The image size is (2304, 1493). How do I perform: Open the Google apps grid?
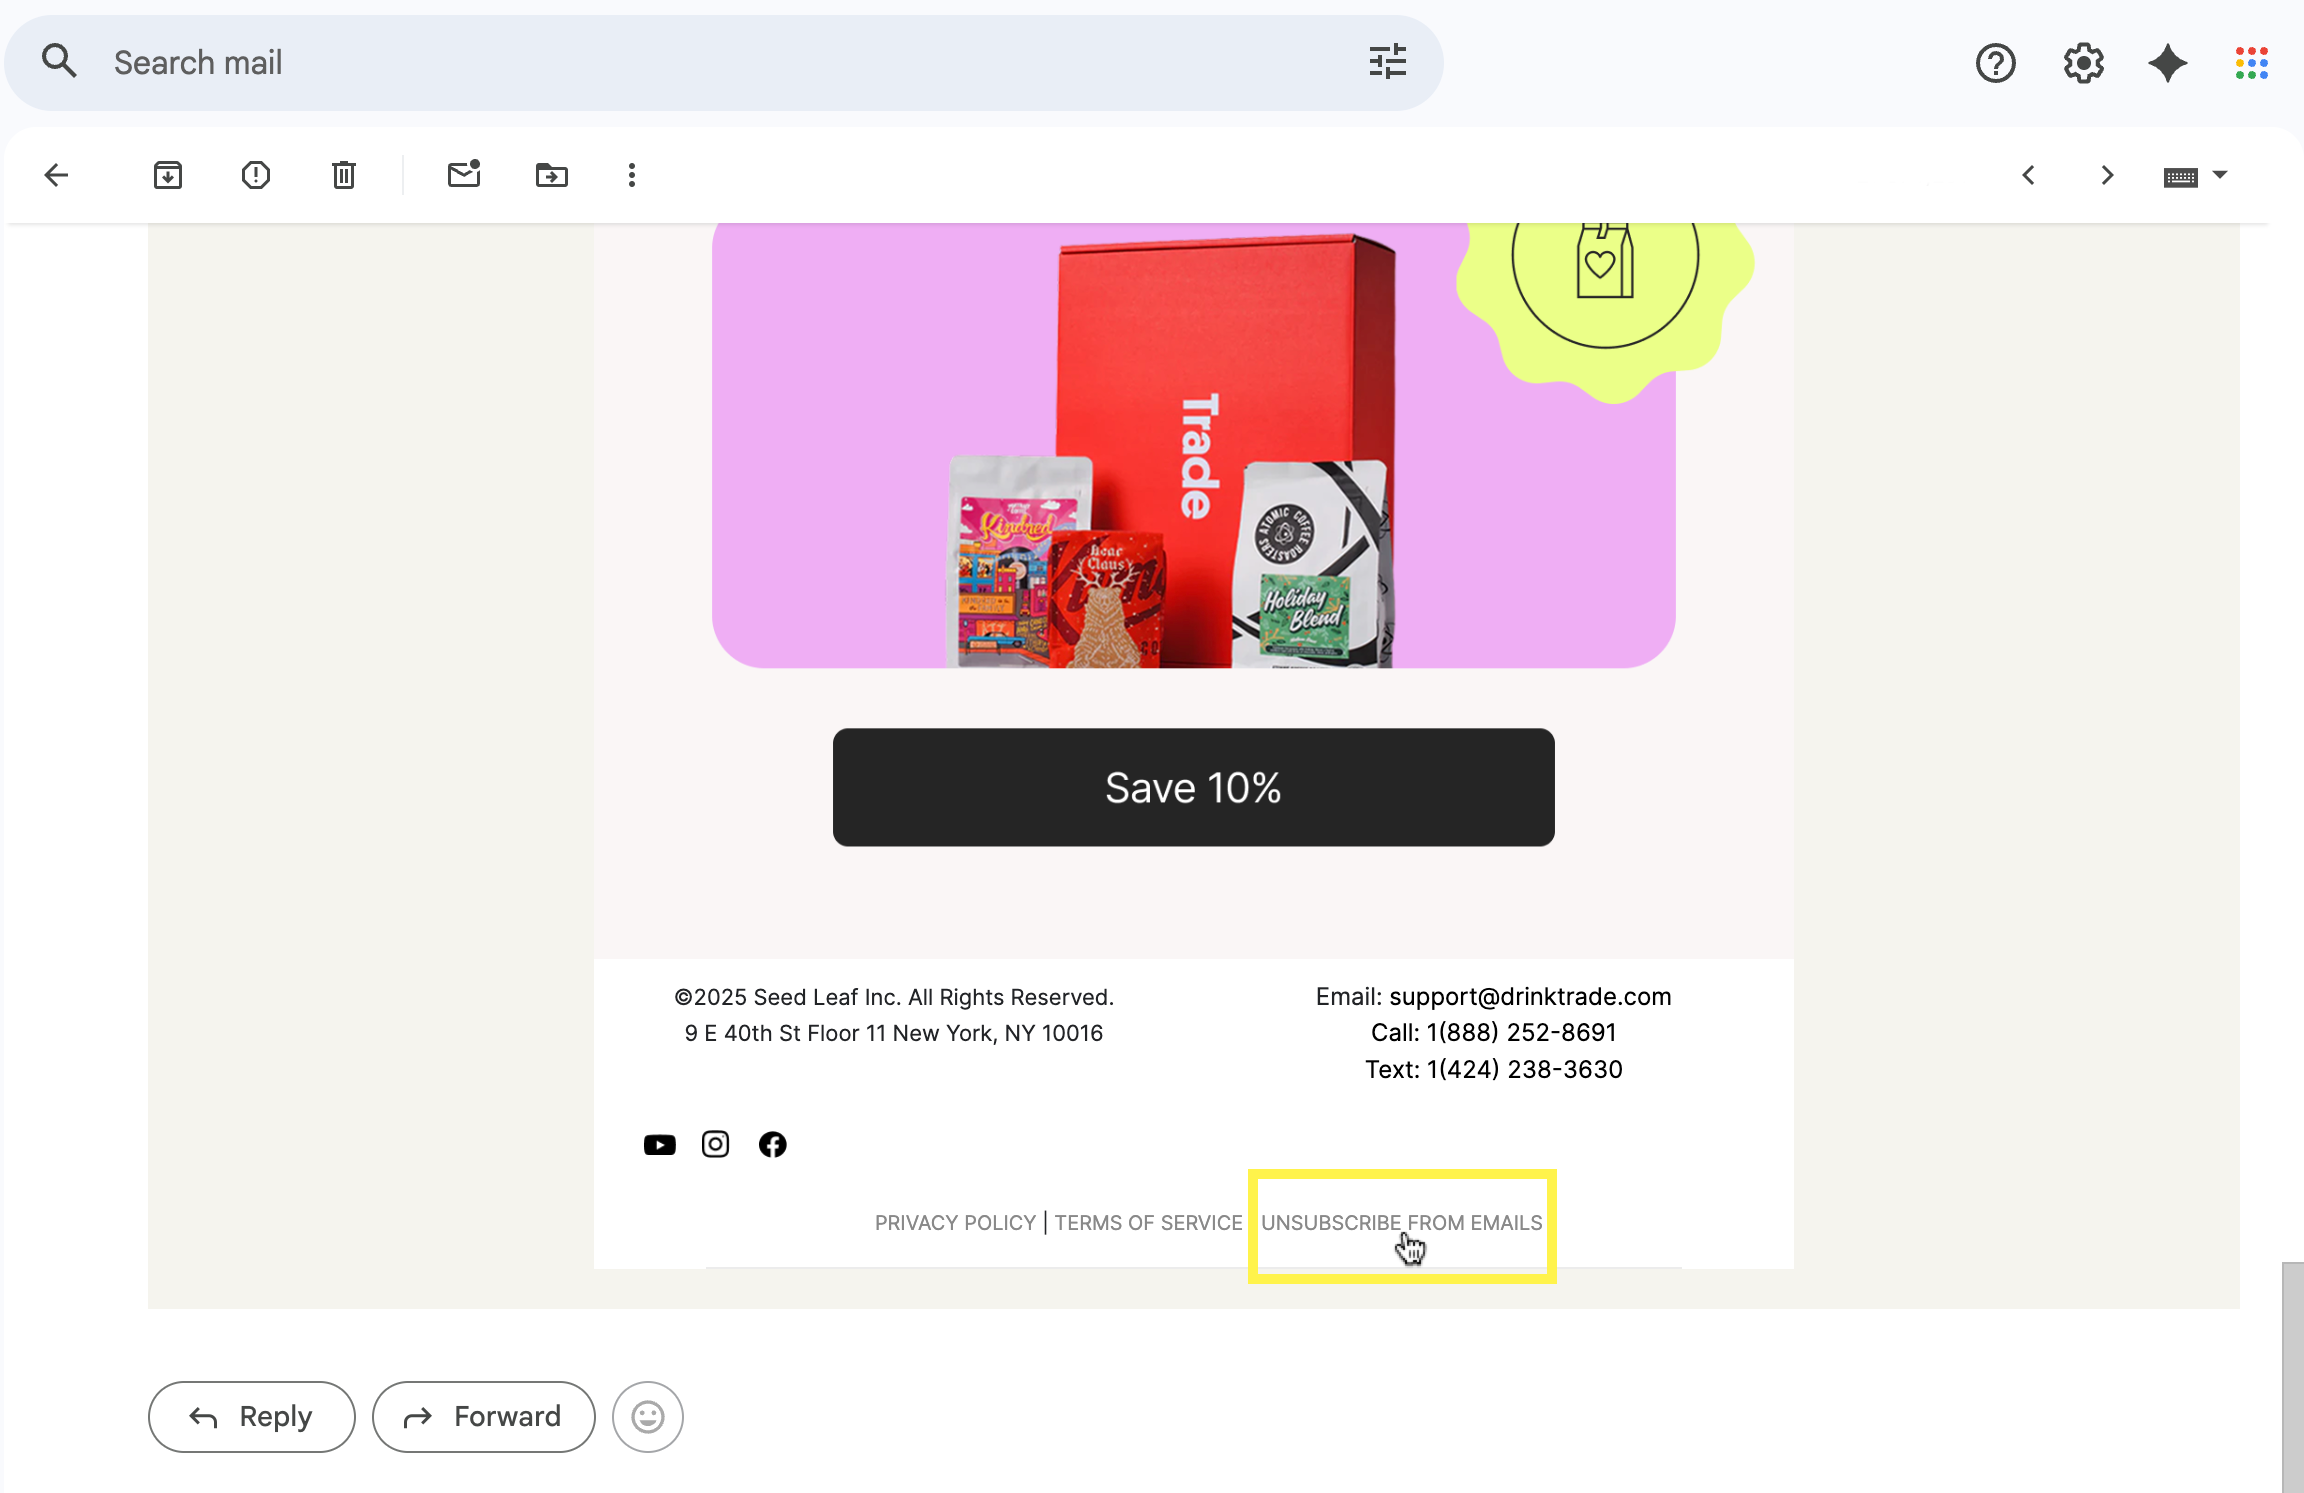tap(2251, 63)
